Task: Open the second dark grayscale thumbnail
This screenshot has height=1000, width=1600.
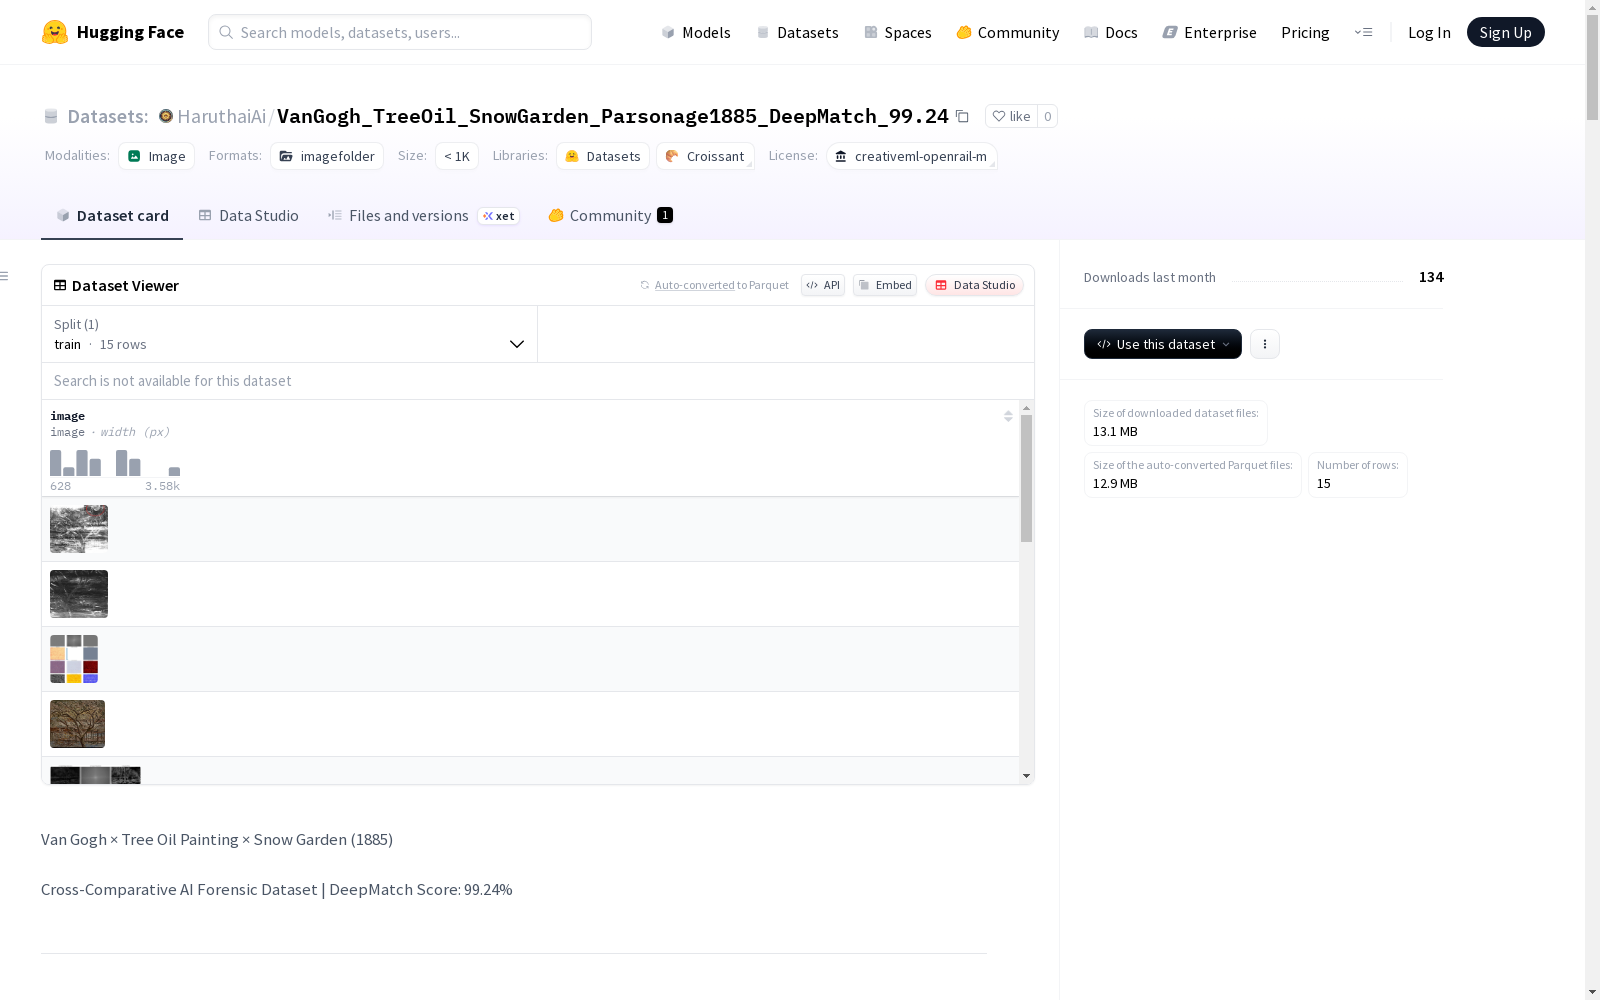Action: [79, 594]
